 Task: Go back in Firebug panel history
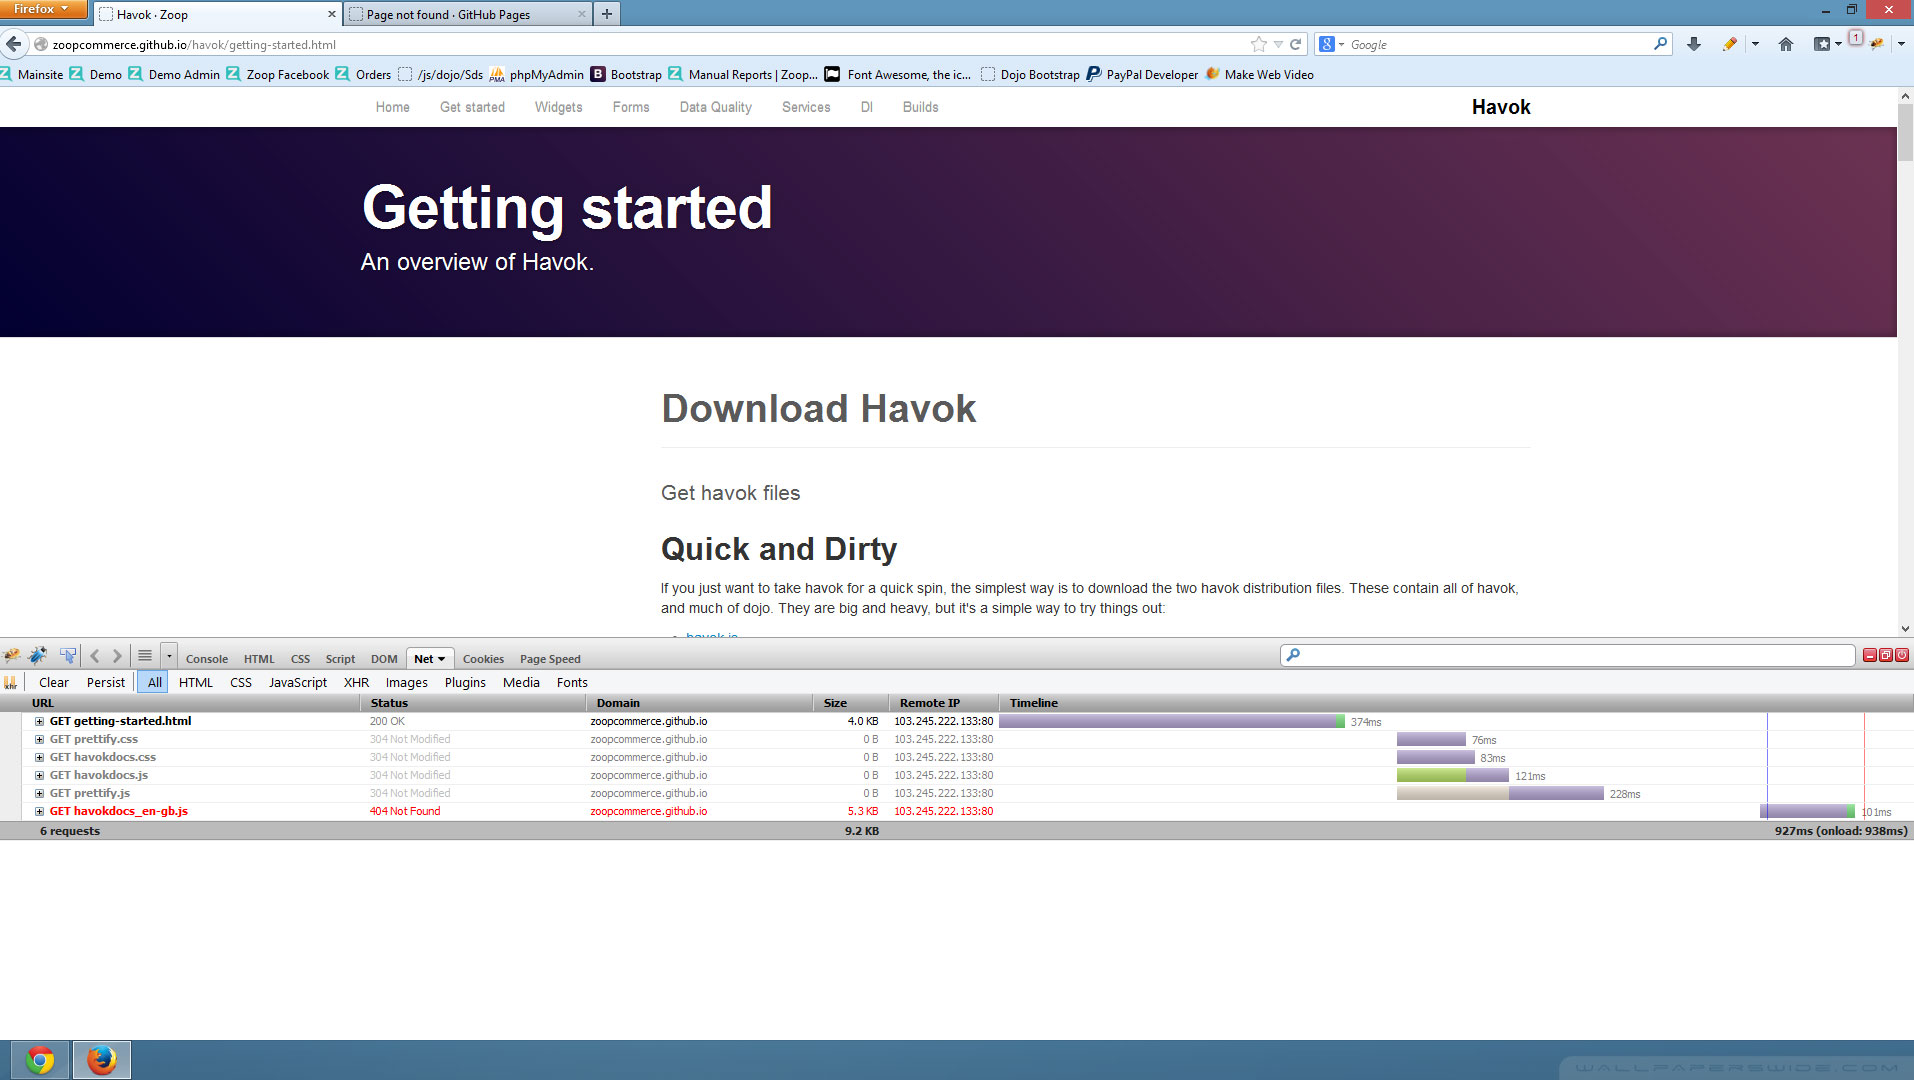point(95,656)
